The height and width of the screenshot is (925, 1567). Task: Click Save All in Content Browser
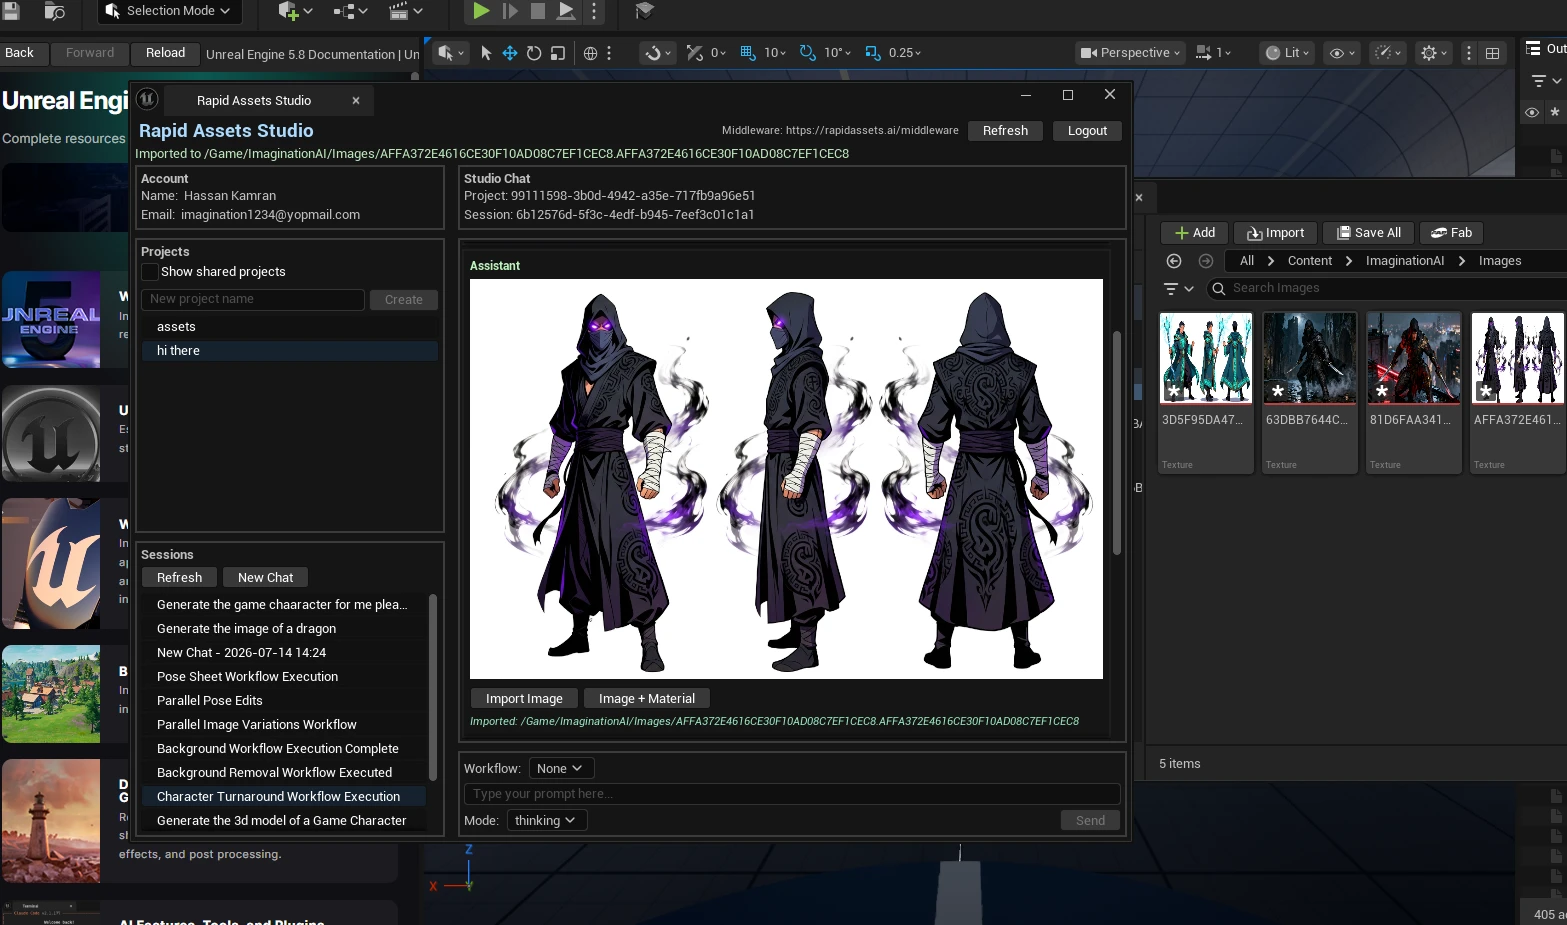[1369, 233]
